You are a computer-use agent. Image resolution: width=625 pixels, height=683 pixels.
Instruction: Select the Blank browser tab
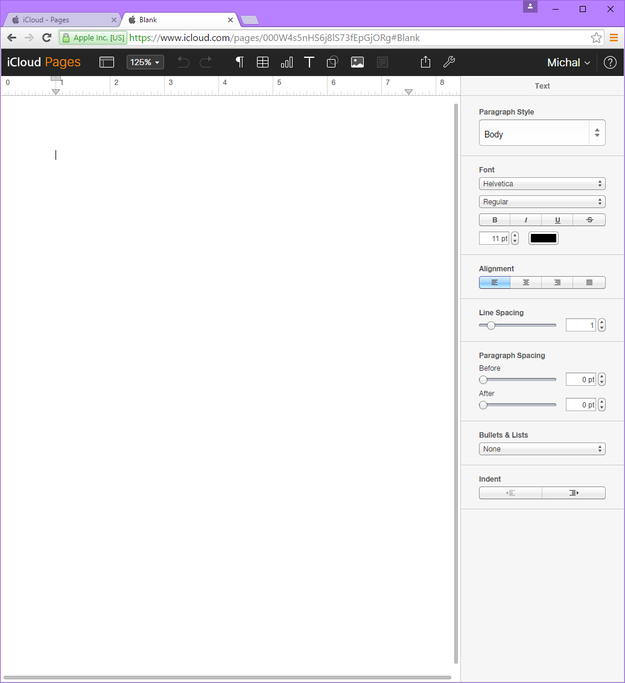pos(179,20)
